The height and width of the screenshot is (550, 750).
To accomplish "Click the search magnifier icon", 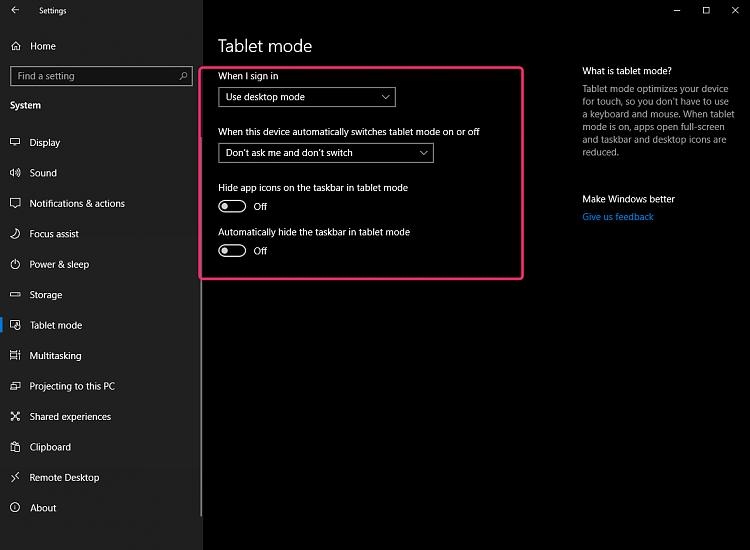I will click(183, 76).
